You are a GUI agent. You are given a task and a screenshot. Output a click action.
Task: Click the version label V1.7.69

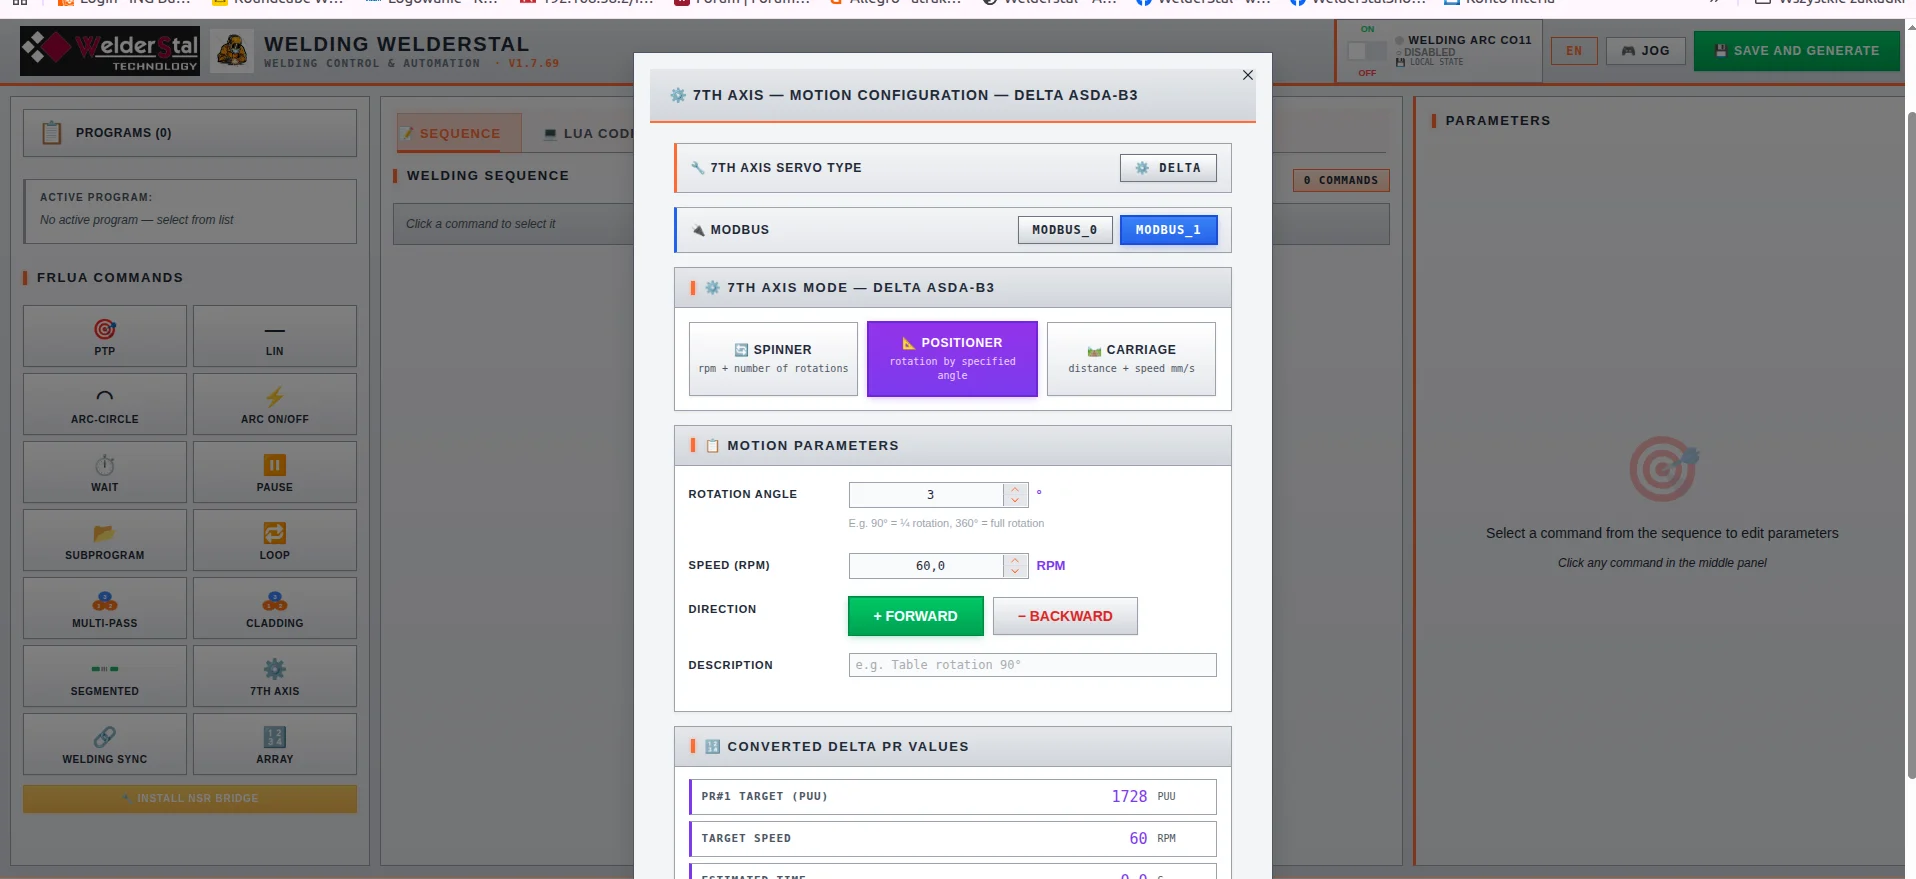[534, 64]
